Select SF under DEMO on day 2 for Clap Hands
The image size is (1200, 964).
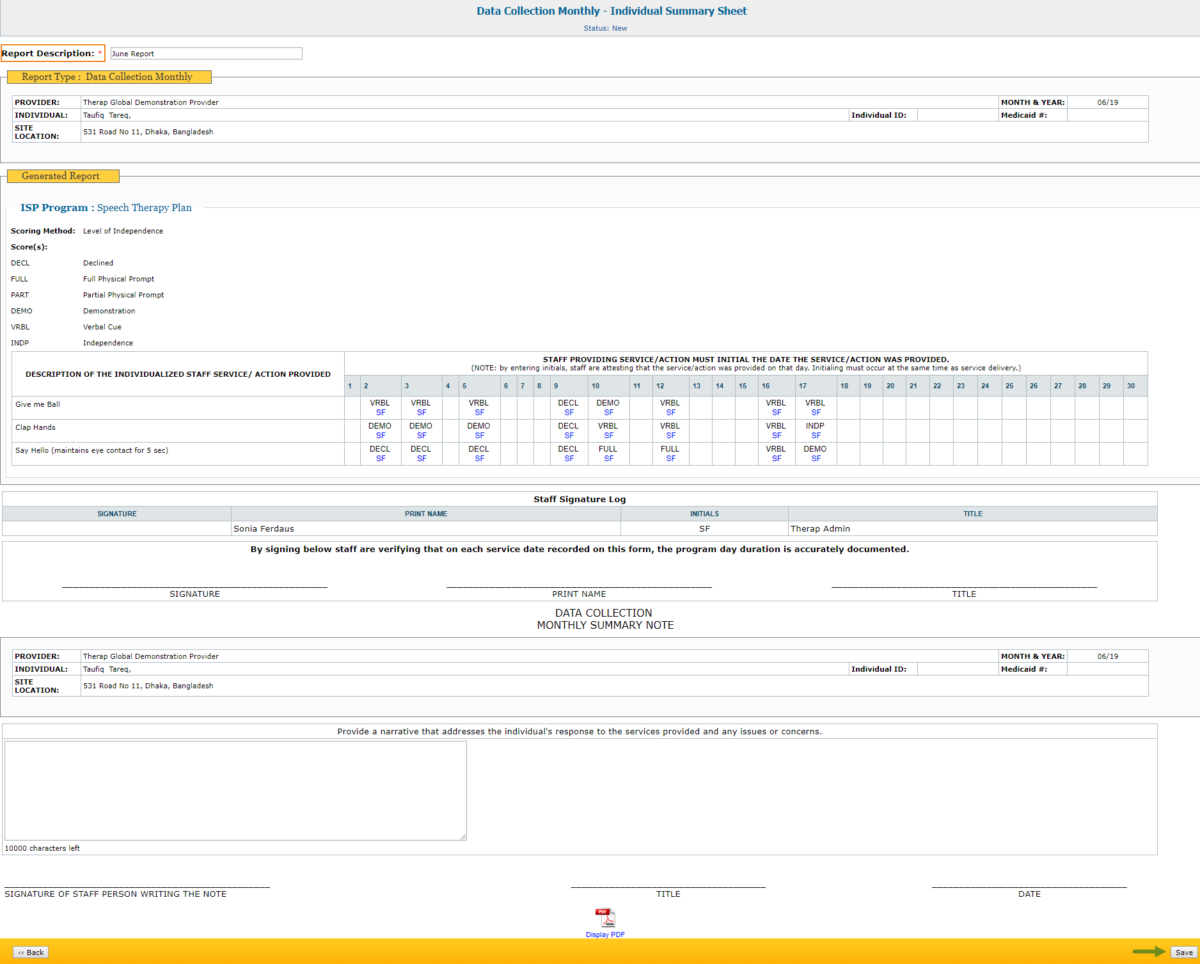tap(380, 434)
